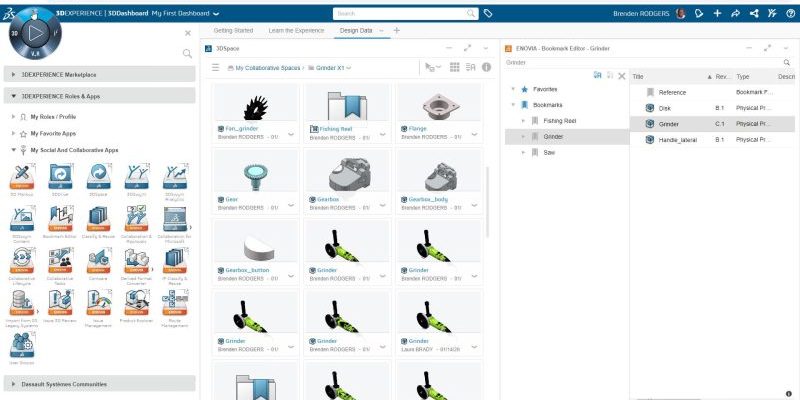Click the tag icon next to search bar
Screen dimensions: 800x400
tap(488, 14)
